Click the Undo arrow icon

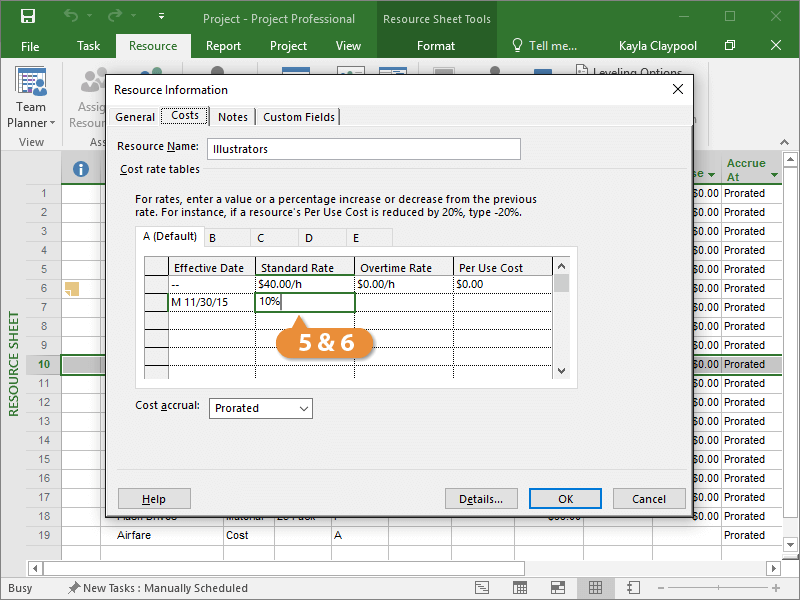point(70,17)
